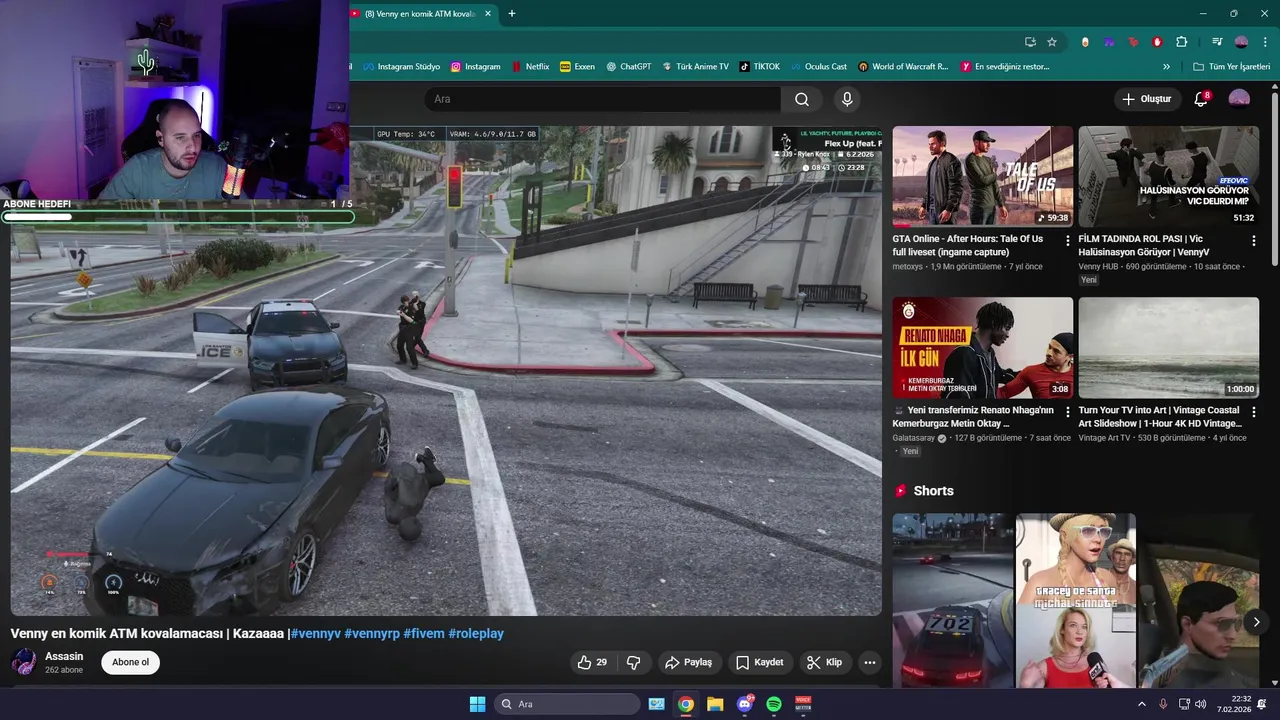Viewport: 1280px width, 720px height.
Task: Open World of Warcraft bookmark
Action: (903, 66)
